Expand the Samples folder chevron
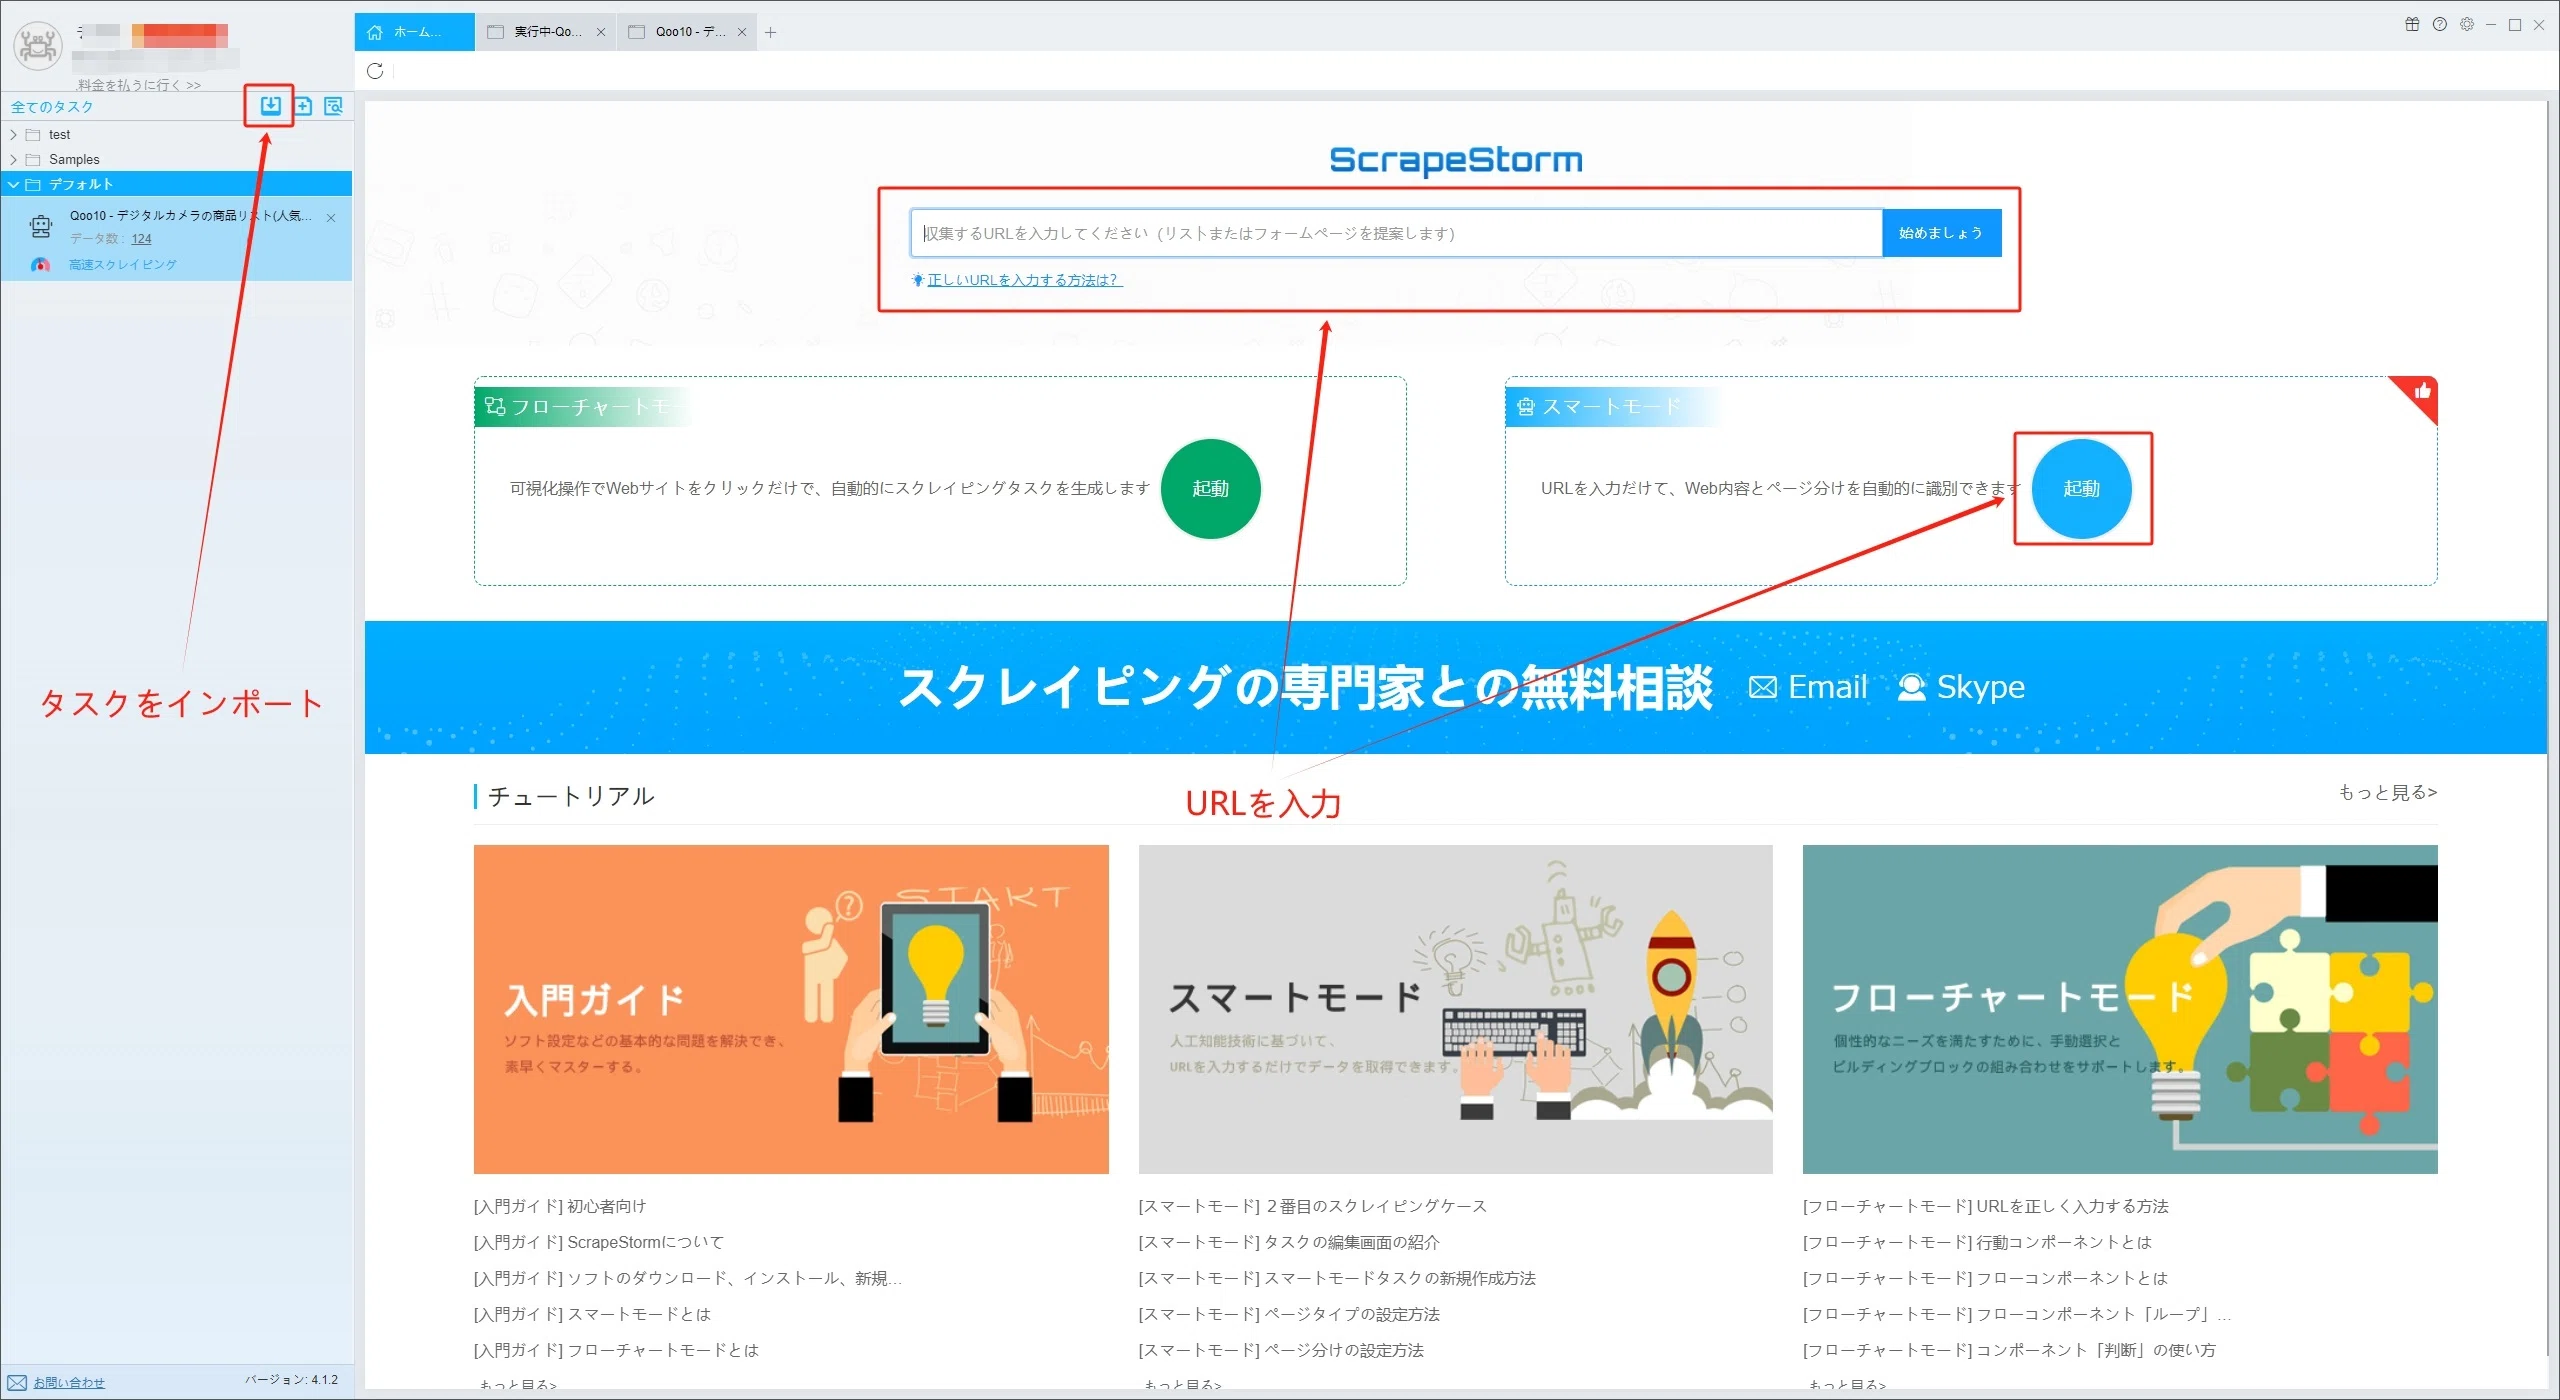 [13, 160]
